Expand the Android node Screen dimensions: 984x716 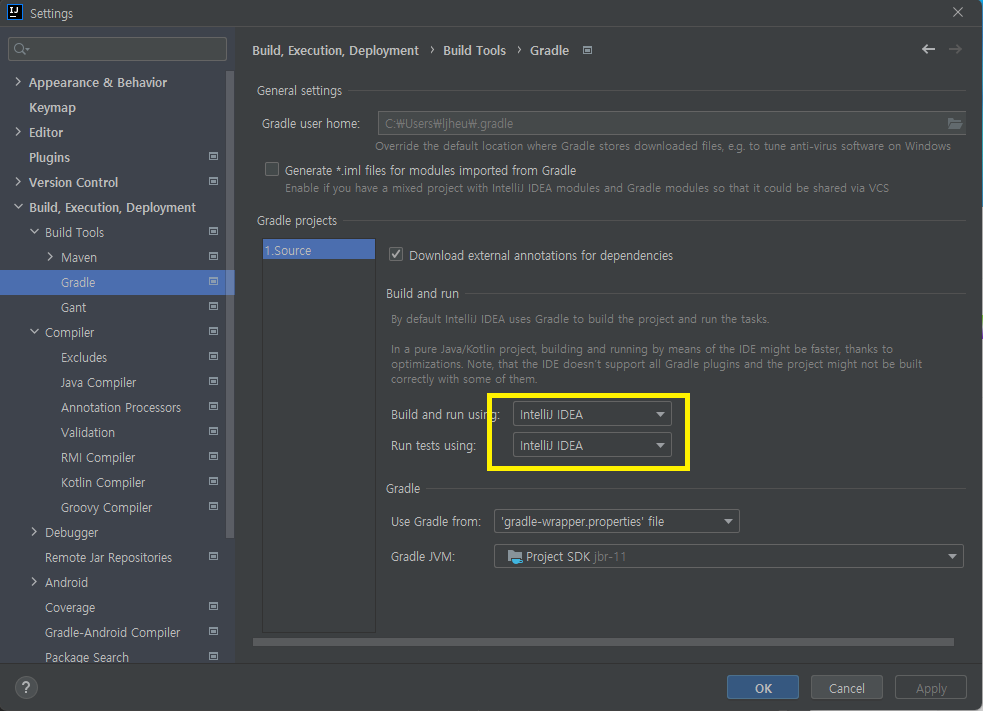(34, 582)
